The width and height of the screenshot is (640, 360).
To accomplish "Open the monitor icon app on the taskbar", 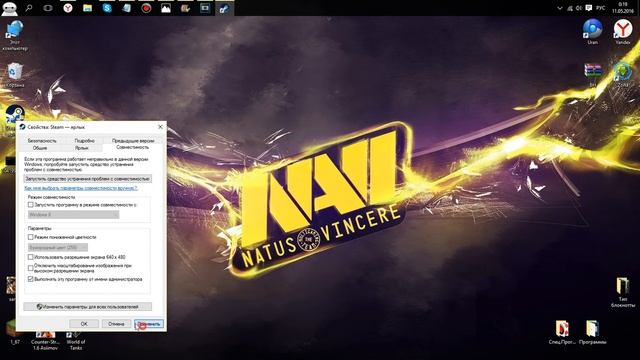I will (x=205, y=8).
